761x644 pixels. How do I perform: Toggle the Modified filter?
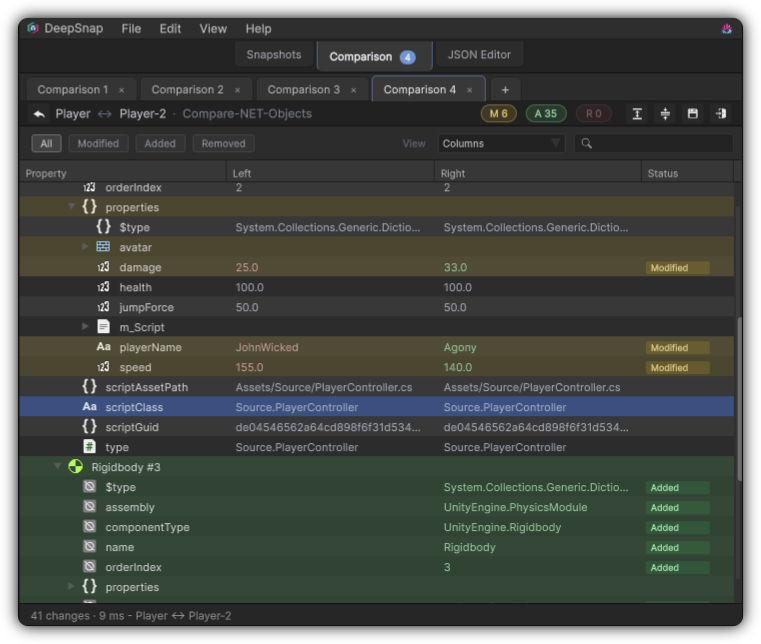(98, 144)
